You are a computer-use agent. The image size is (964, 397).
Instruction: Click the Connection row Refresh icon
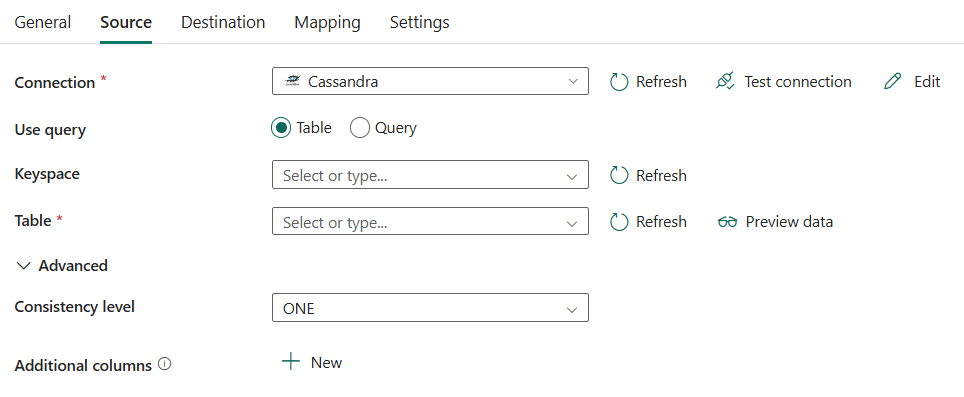click(618, 82)
